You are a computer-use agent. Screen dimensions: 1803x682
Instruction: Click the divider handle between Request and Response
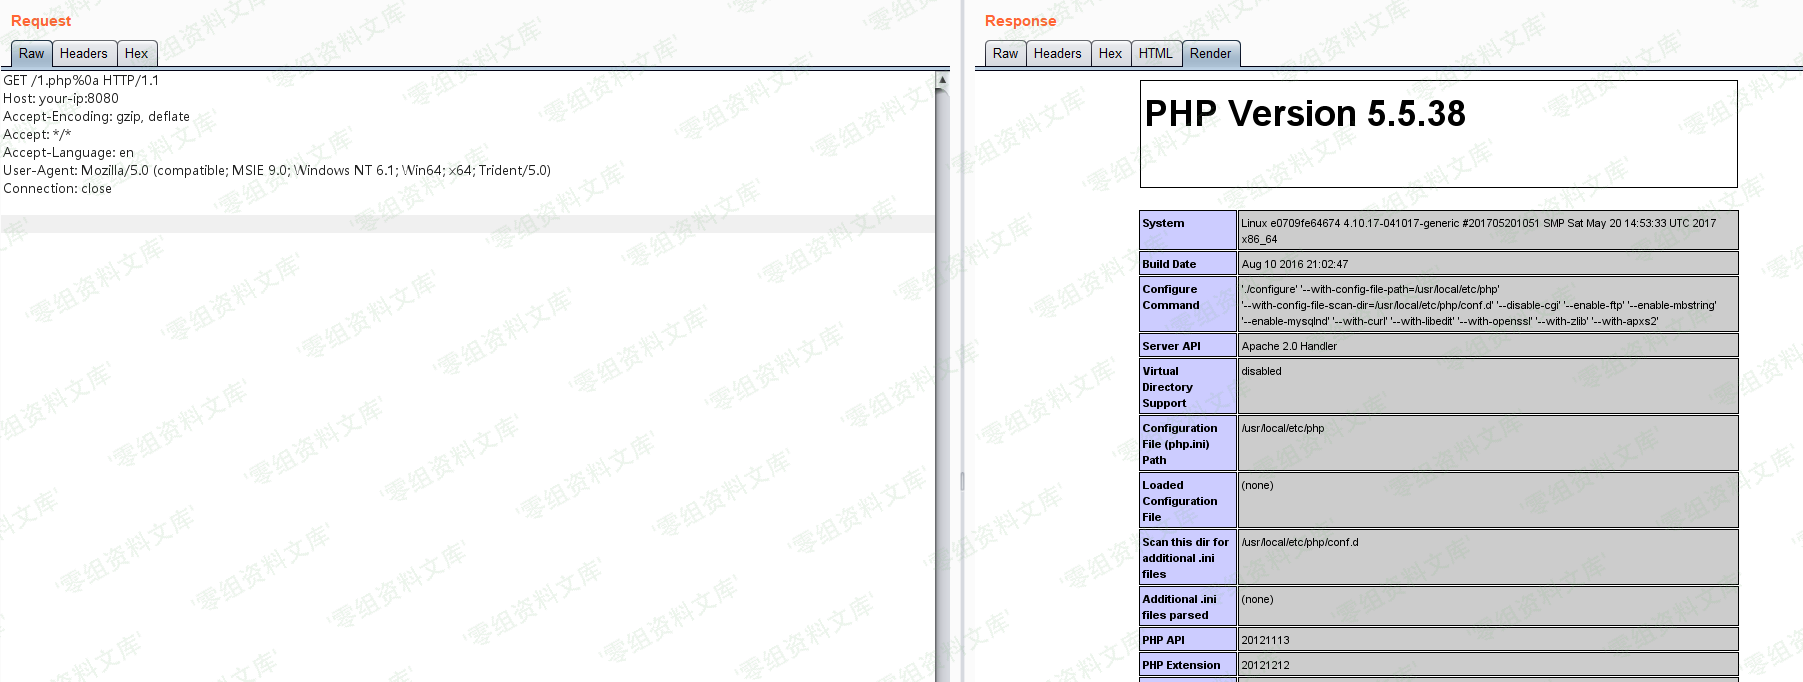(x=962, y=481)
